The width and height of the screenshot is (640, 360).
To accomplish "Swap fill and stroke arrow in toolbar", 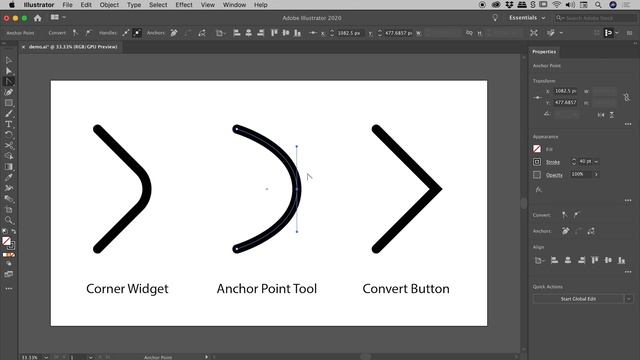I will click(x=13, y=231).
